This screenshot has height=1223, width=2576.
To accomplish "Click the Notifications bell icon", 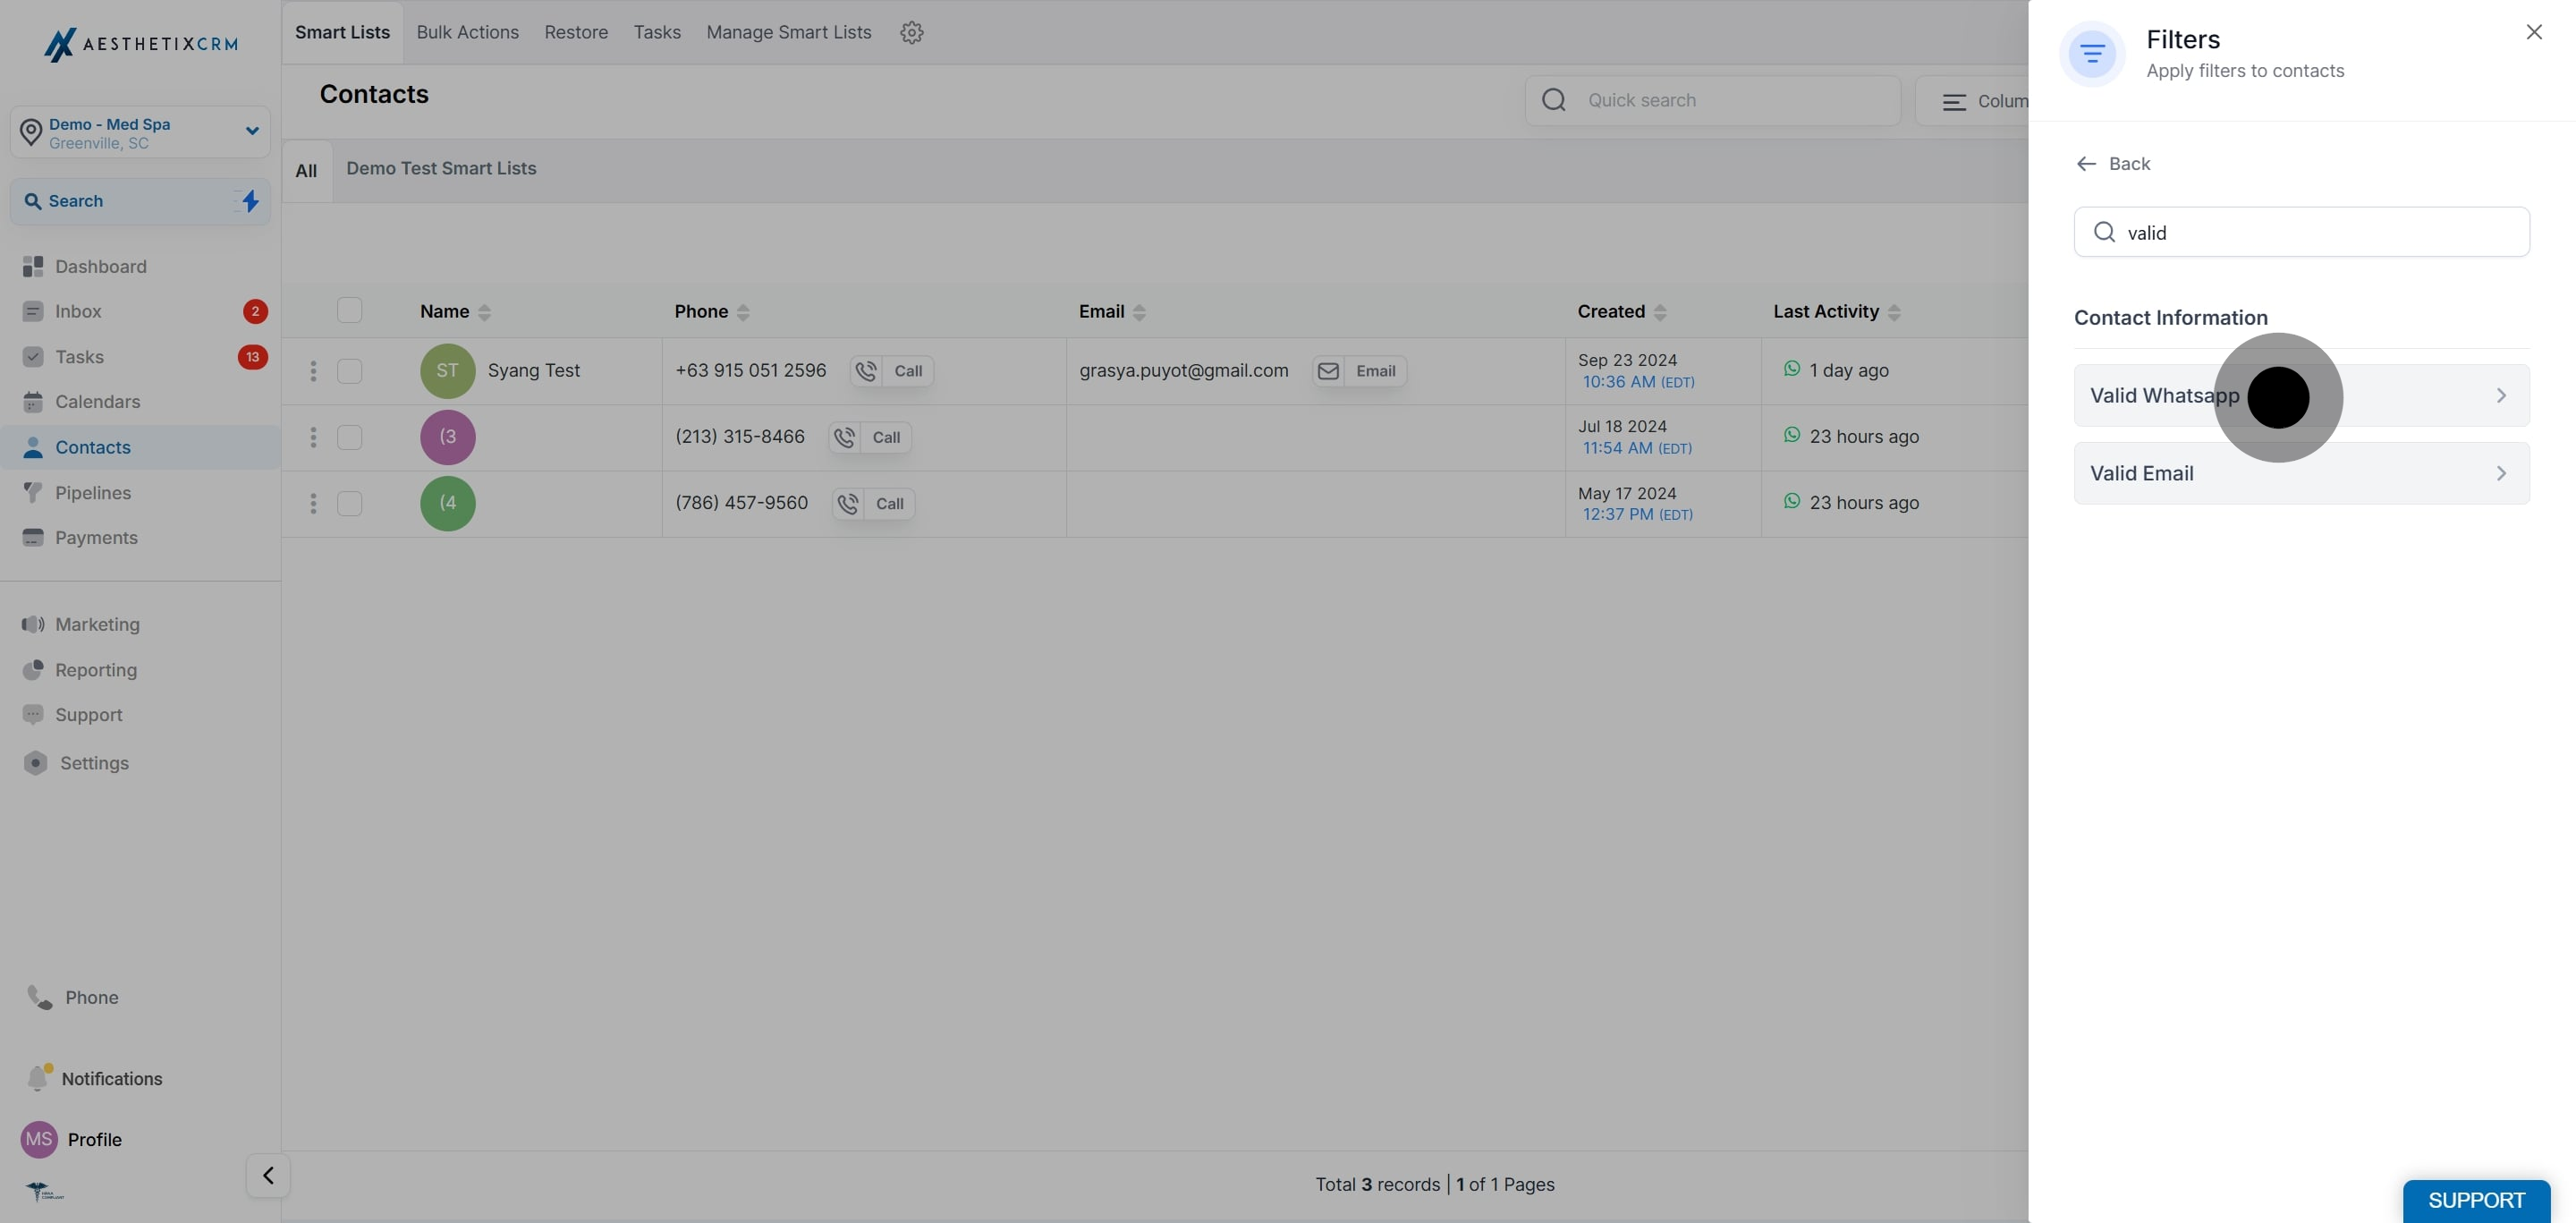I will point(38,1078).
